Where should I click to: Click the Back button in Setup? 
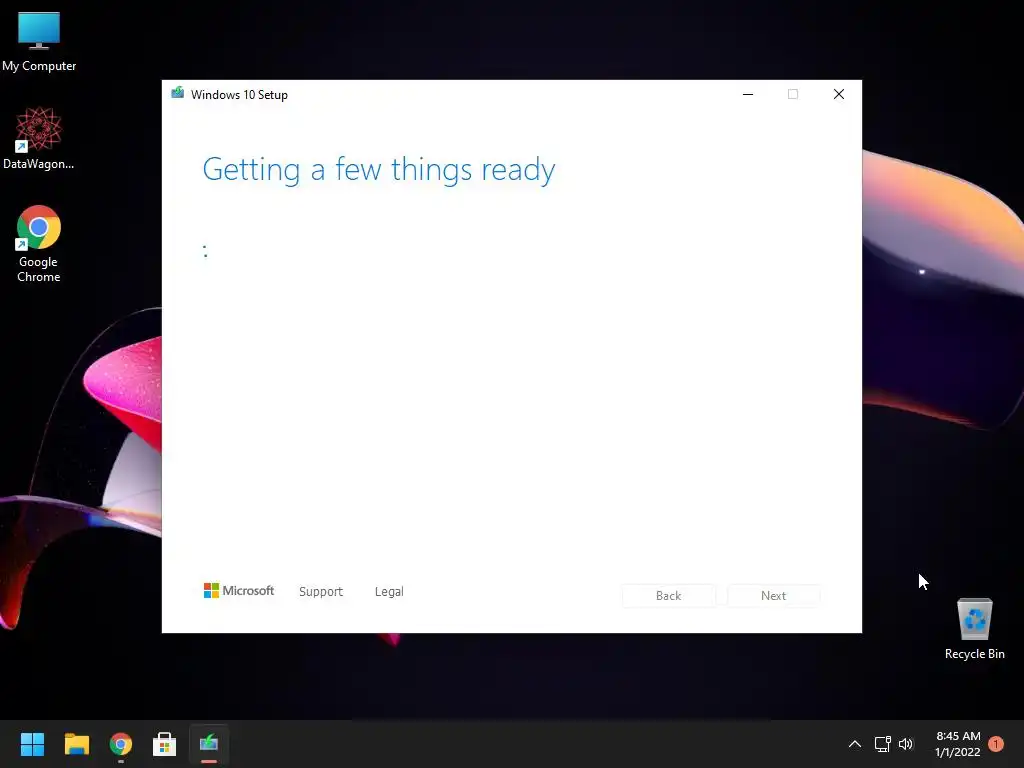click(x=668, y=596)
